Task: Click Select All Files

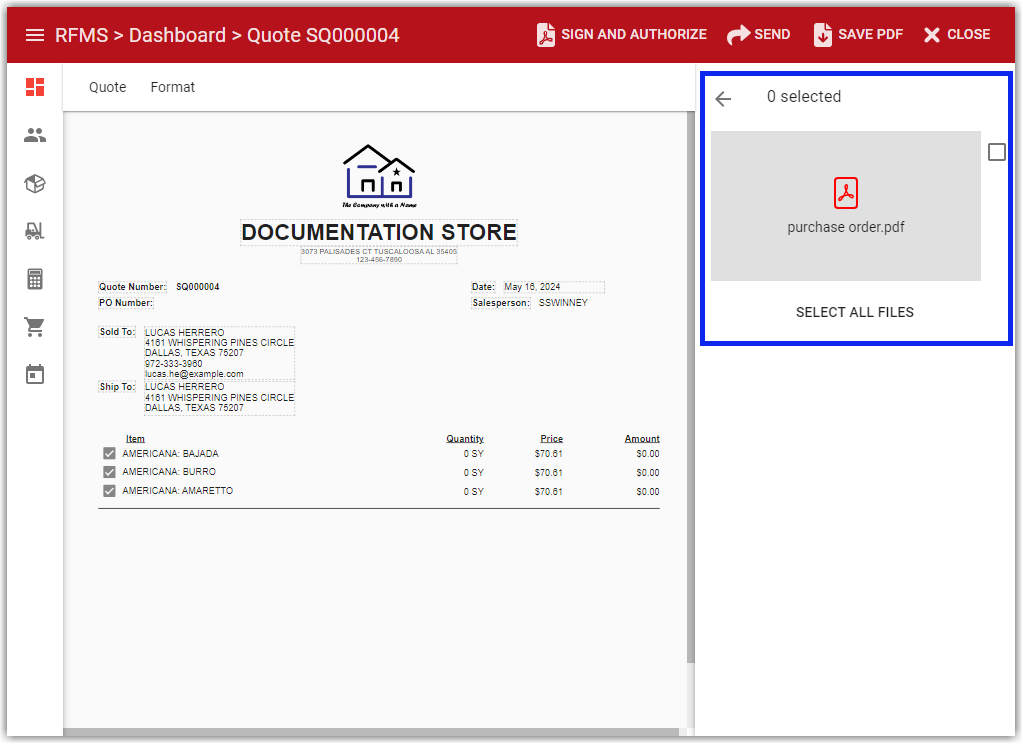Action: [x=855, y=313]
